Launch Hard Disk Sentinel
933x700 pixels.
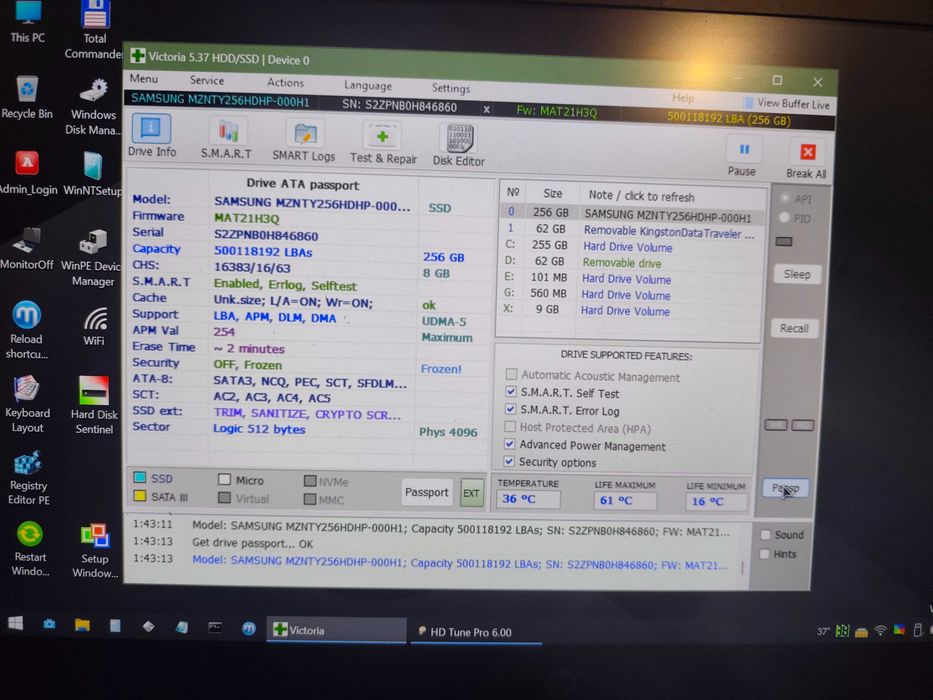(93, 405)
